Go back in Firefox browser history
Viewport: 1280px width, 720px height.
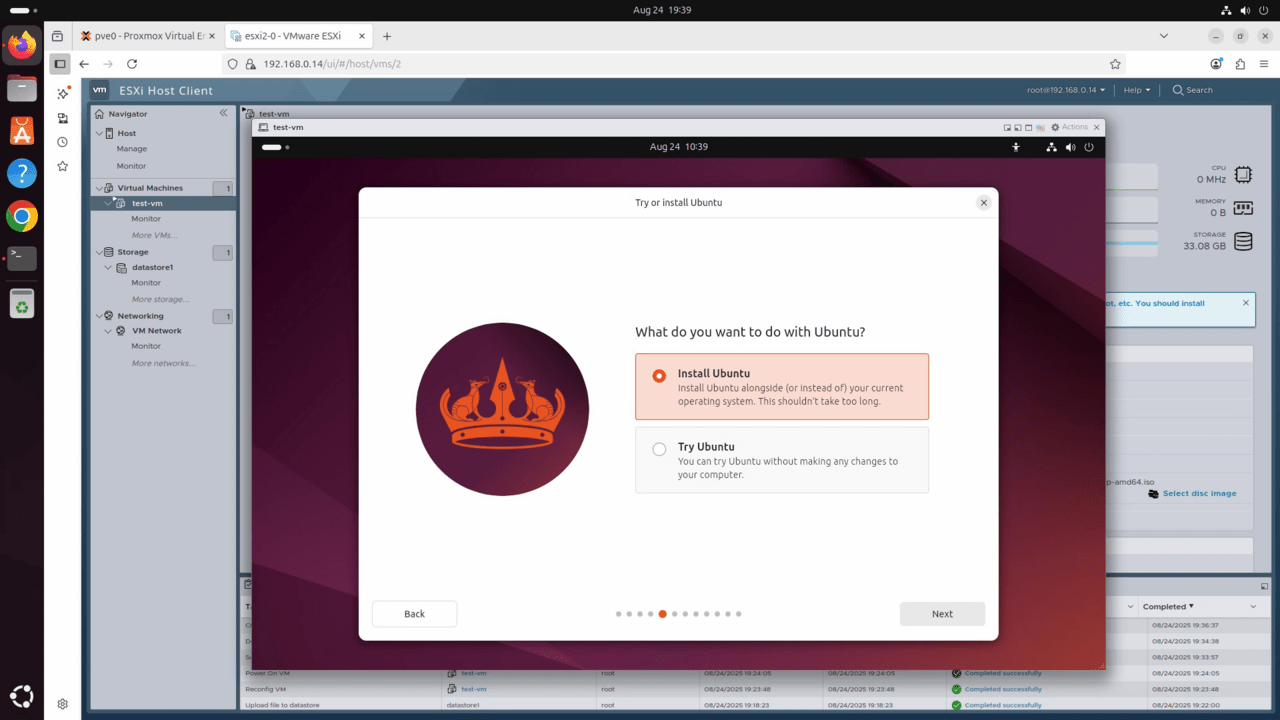[84, 64]
